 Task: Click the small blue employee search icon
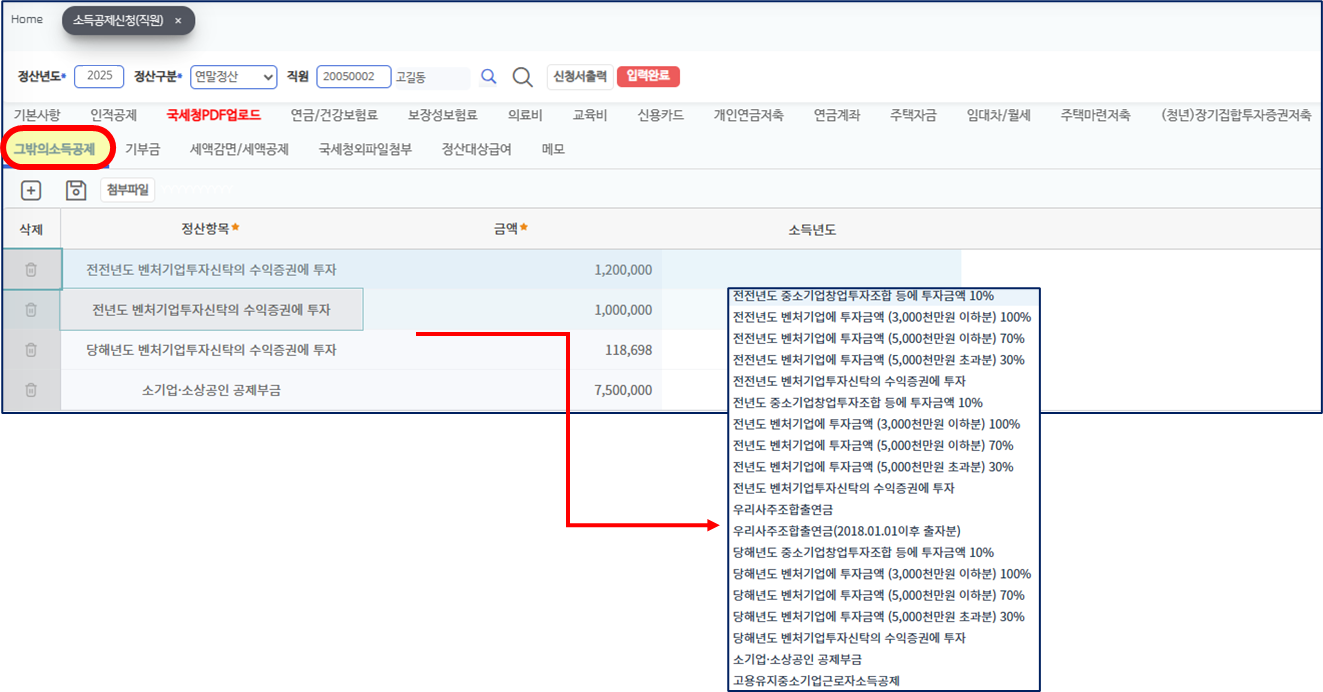pos(488,77)
